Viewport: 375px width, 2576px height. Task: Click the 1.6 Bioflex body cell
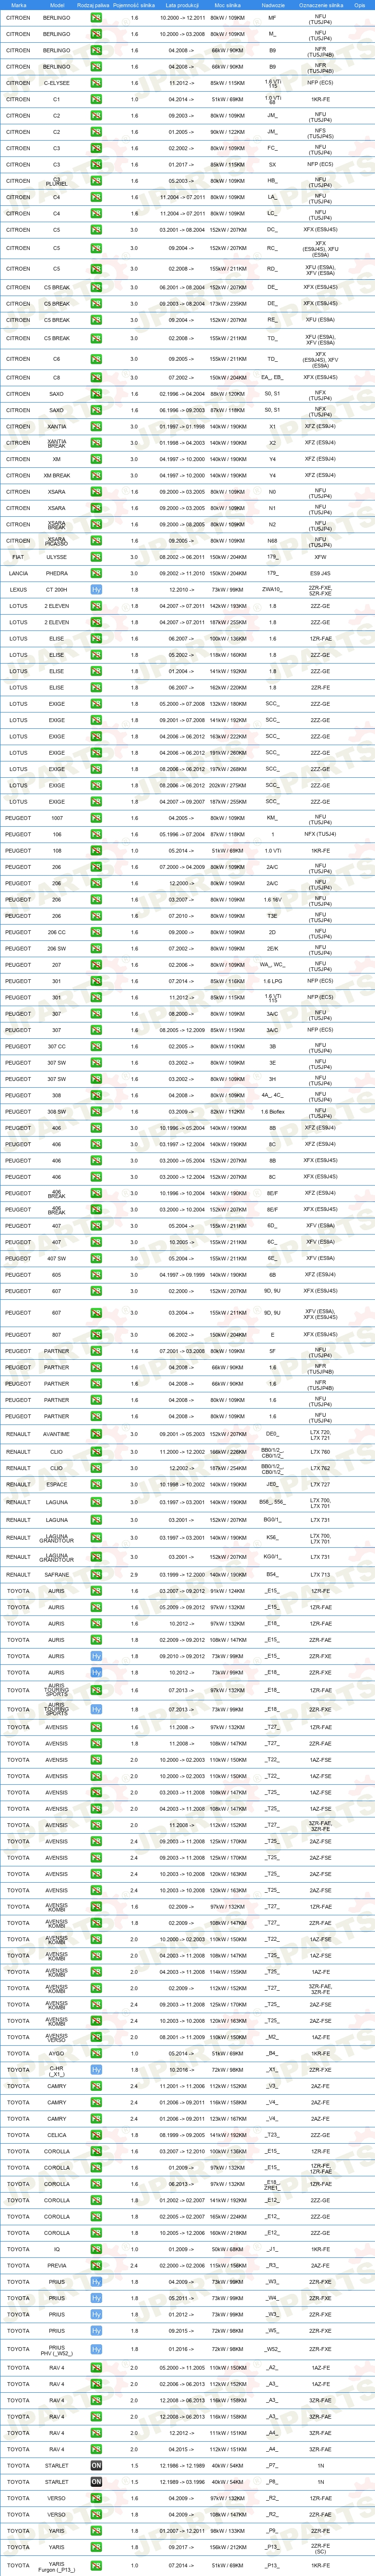(273, 1112)
